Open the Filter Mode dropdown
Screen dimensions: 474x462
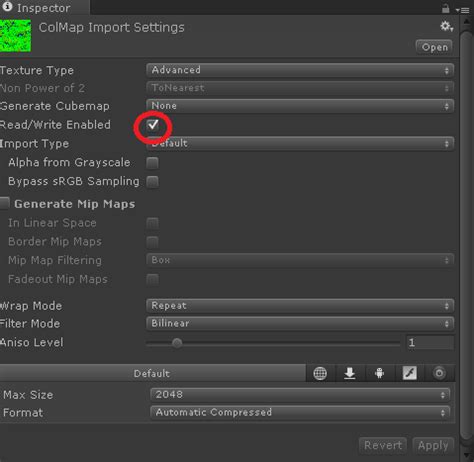click(300, 323)
